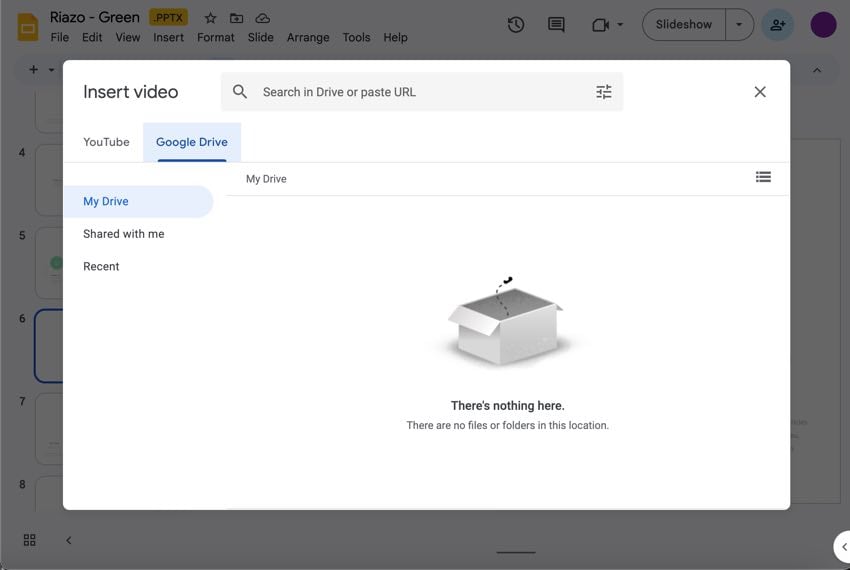
Task: Click the move to folder icon
Action: coord(236,18)
